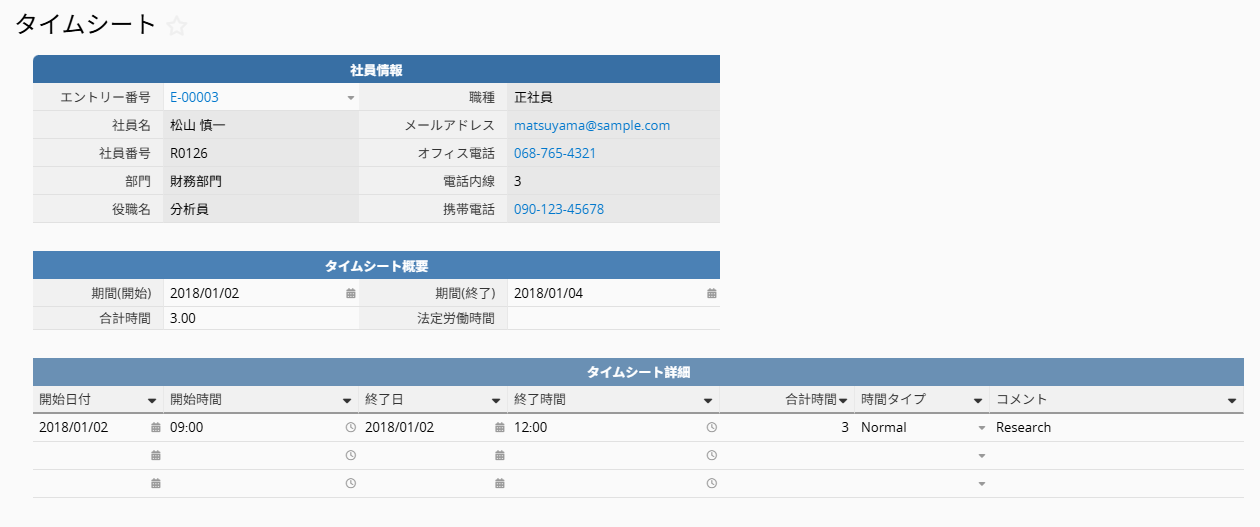Click the Research comment cell

click(1024, 428)
